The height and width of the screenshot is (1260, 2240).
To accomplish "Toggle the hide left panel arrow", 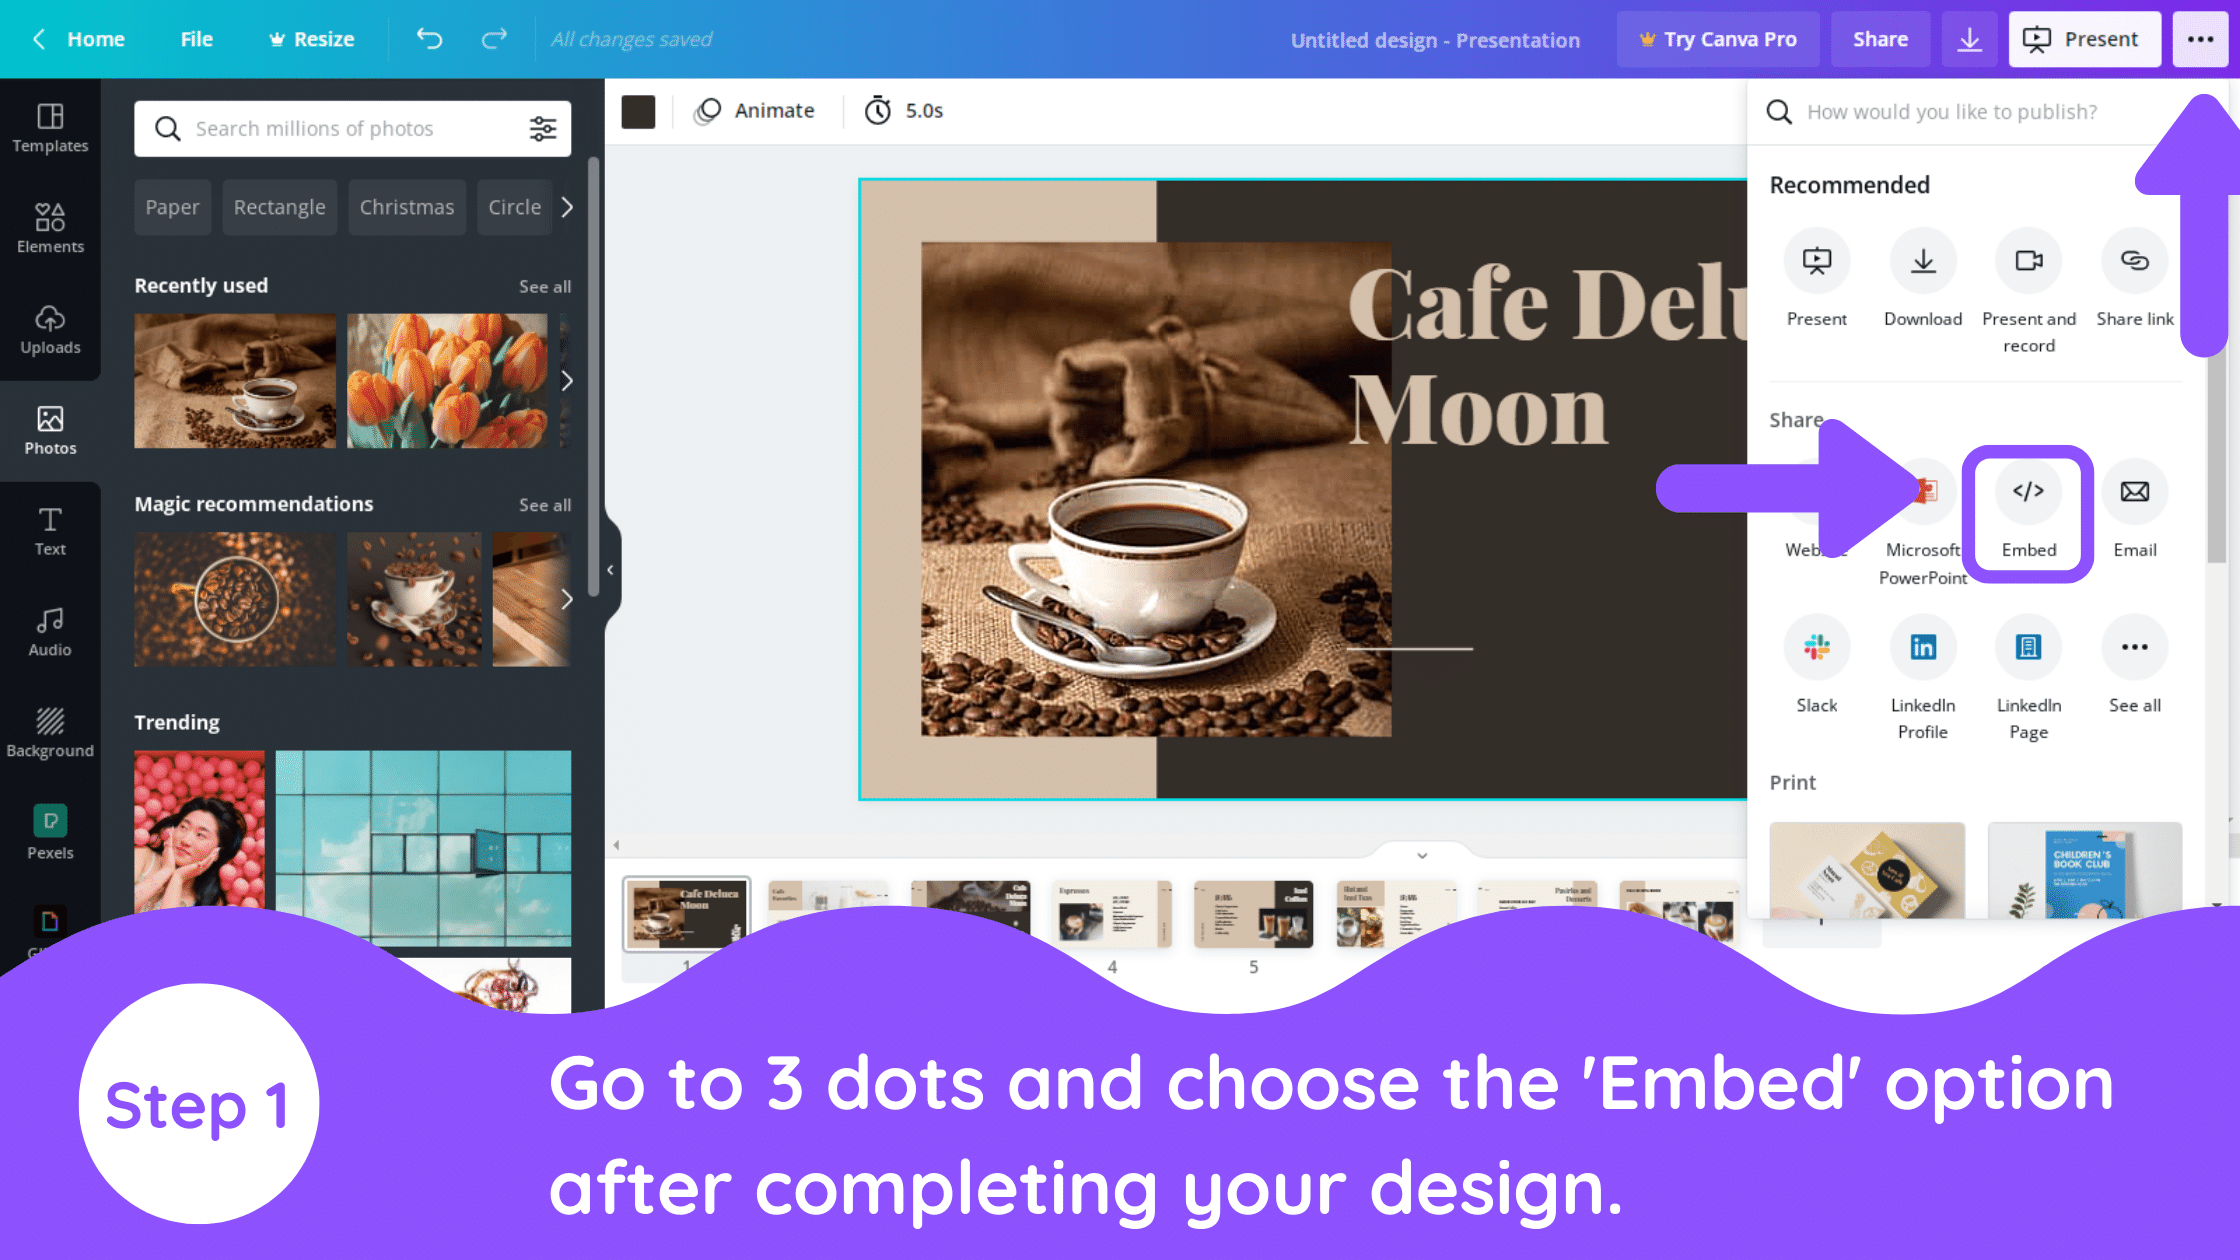I will coord(609,568).
